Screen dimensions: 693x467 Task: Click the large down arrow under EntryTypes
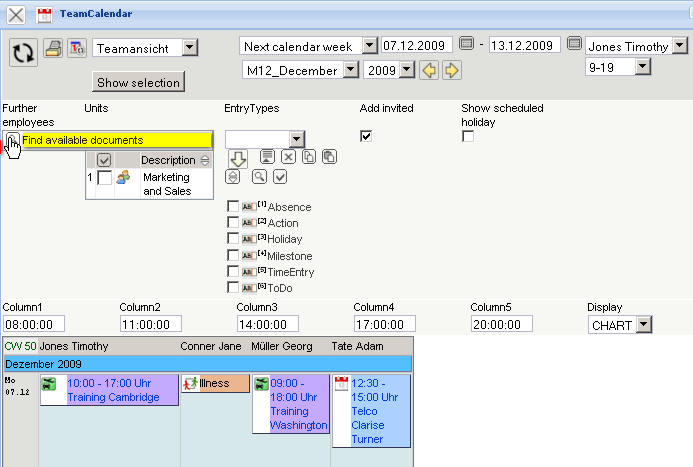click(237, 158)
